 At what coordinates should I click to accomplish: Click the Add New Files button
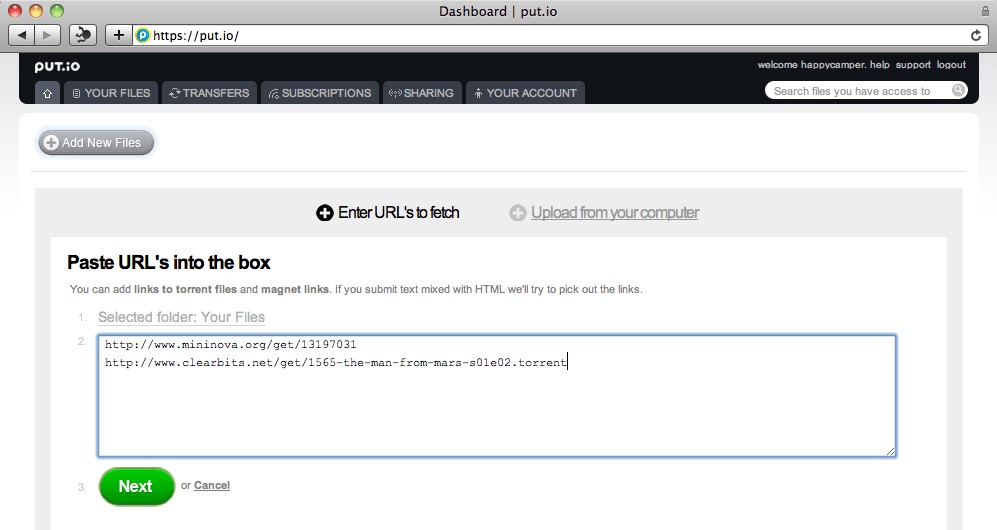96,142
